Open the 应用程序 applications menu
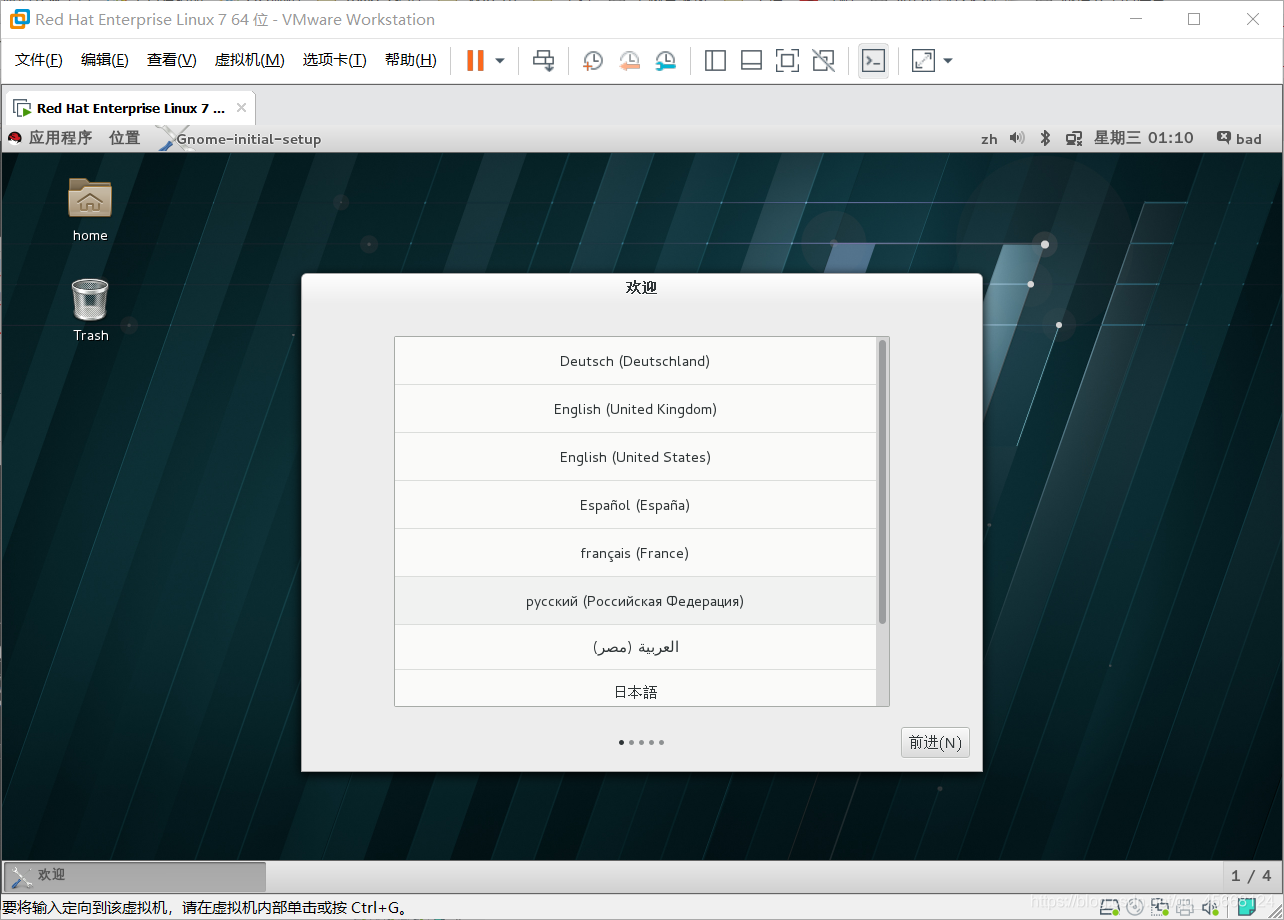The width and height of the screenshot is (1284, 920). 60,138
